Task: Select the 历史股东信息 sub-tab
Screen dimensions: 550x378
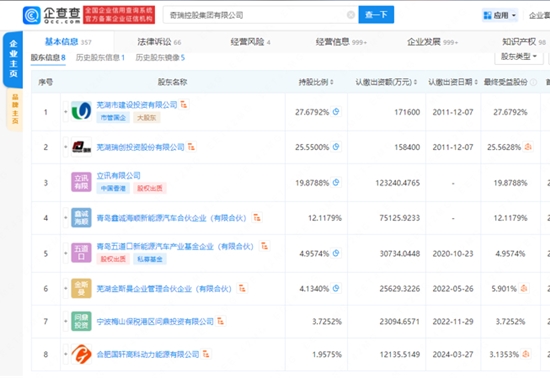Action: coord(100,58)
